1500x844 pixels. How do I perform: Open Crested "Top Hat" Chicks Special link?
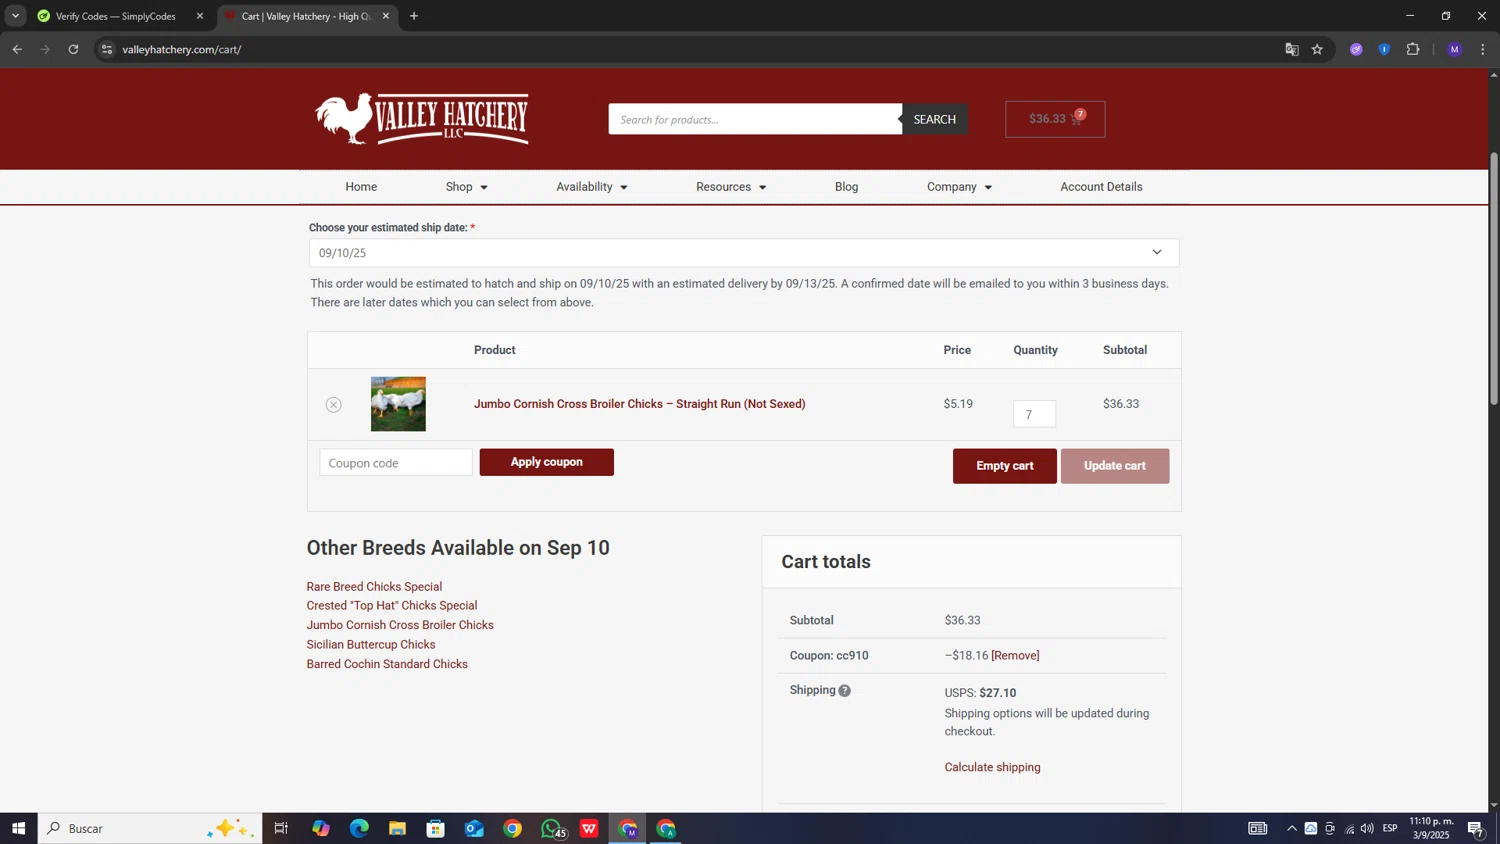point(392,606)
